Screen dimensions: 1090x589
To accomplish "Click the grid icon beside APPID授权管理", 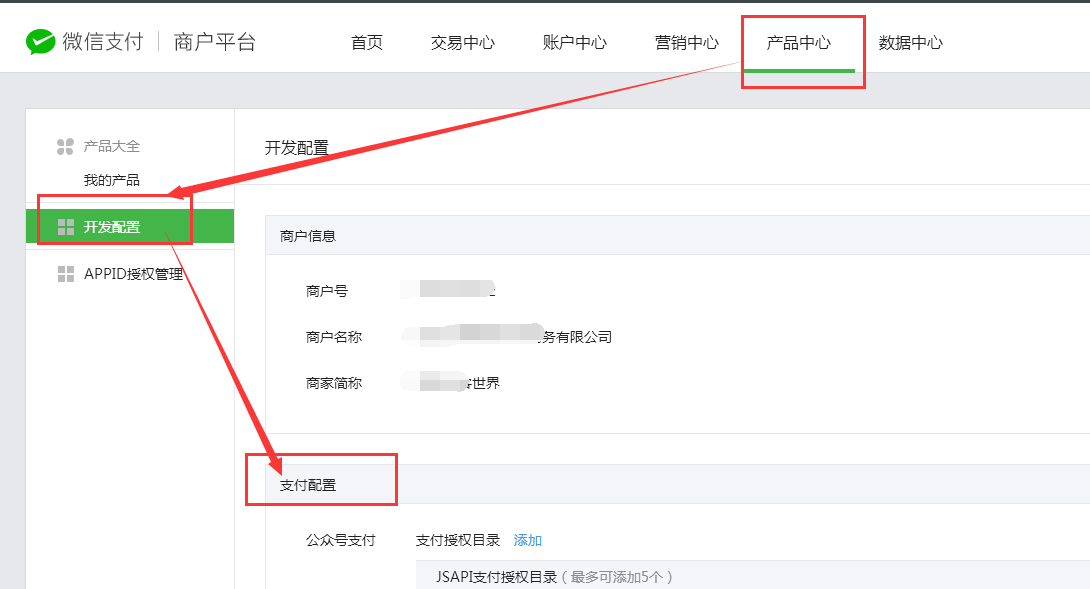I will [66, 274].
